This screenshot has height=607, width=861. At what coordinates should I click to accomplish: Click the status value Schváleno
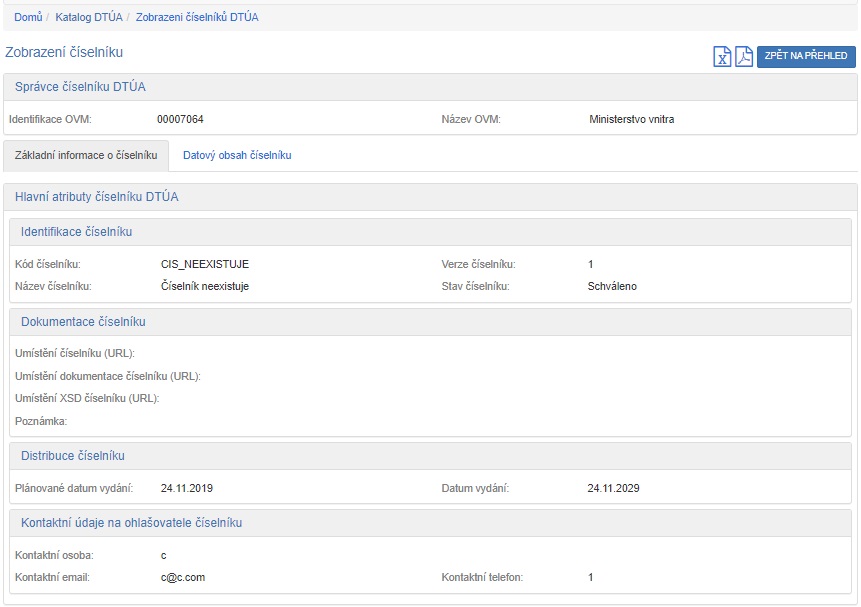tap(612, 286)
